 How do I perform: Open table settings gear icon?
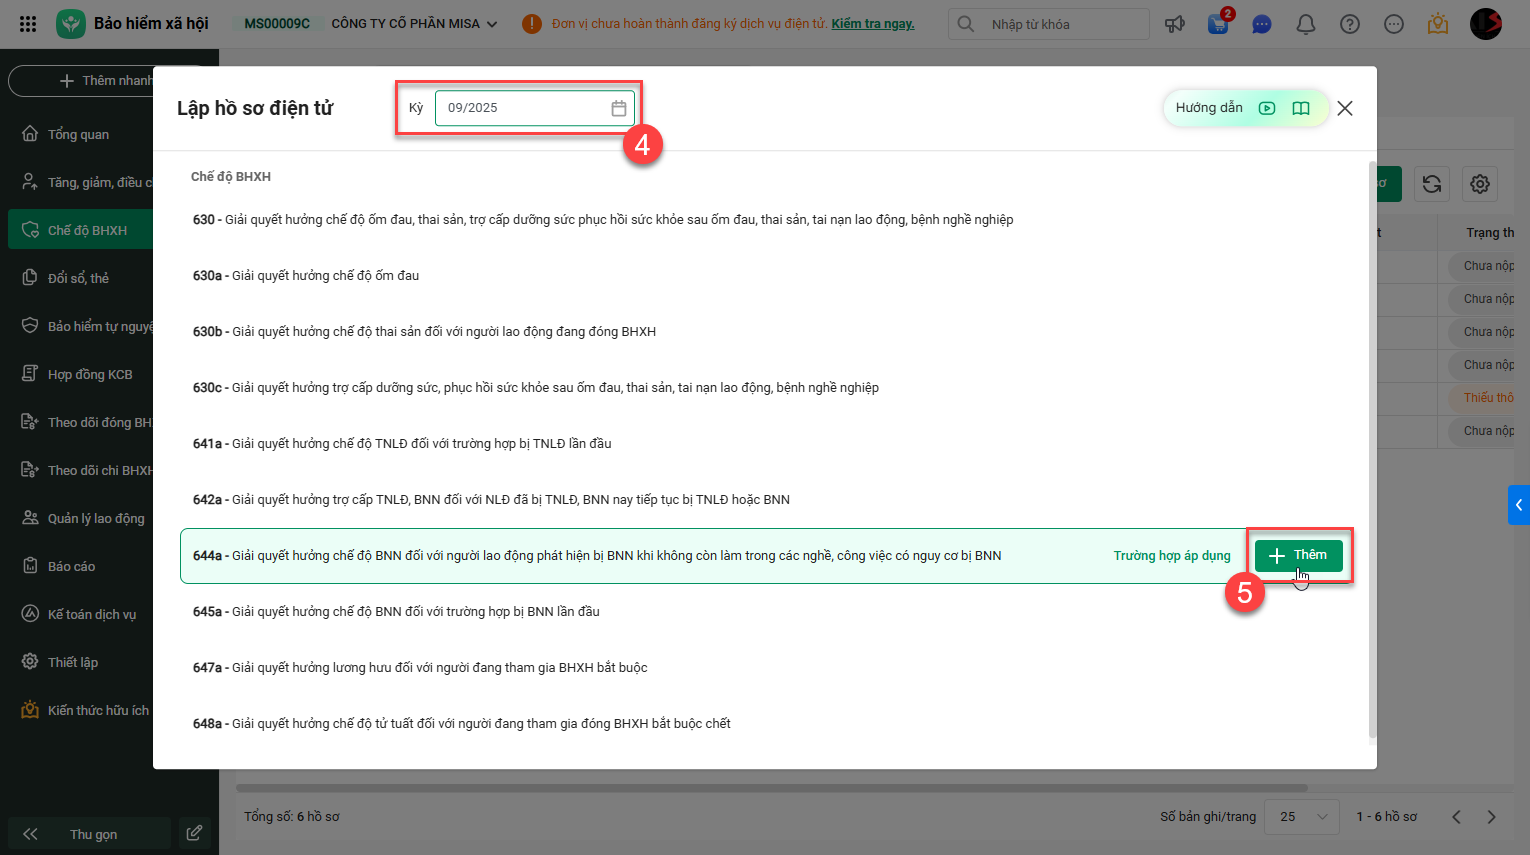click(x=1480, y=184)
